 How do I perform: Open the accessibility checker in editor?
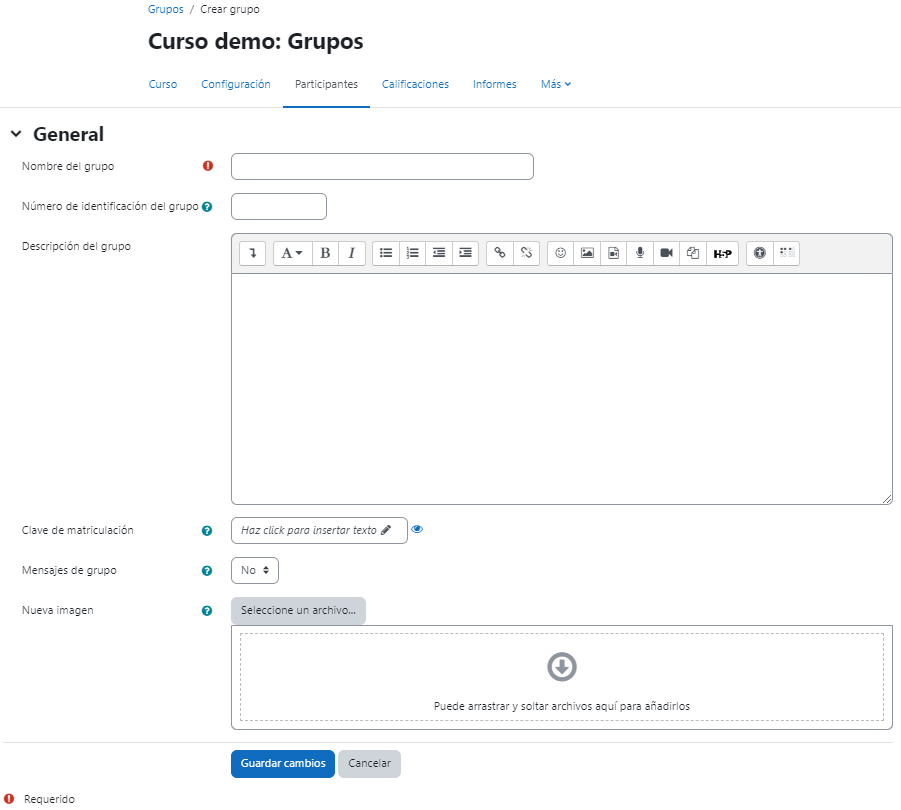pyautogui.click(x=760, y=254)
